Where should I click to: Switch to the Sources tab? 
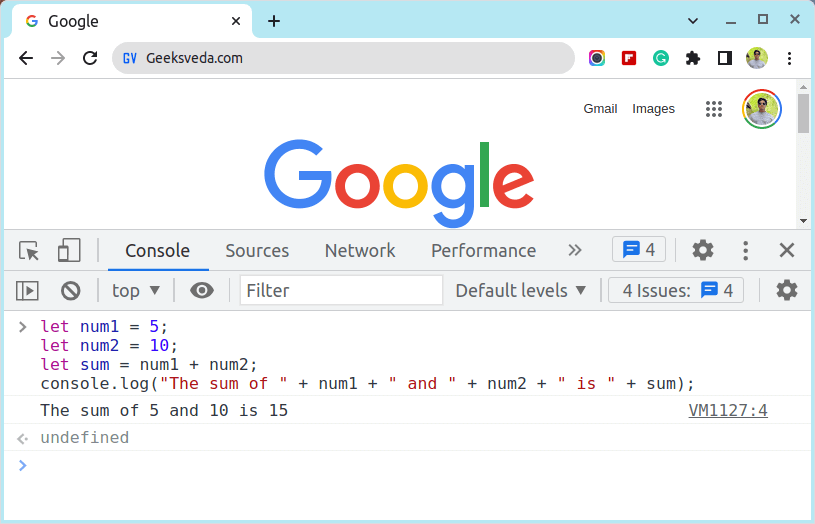tap(257, 251)
